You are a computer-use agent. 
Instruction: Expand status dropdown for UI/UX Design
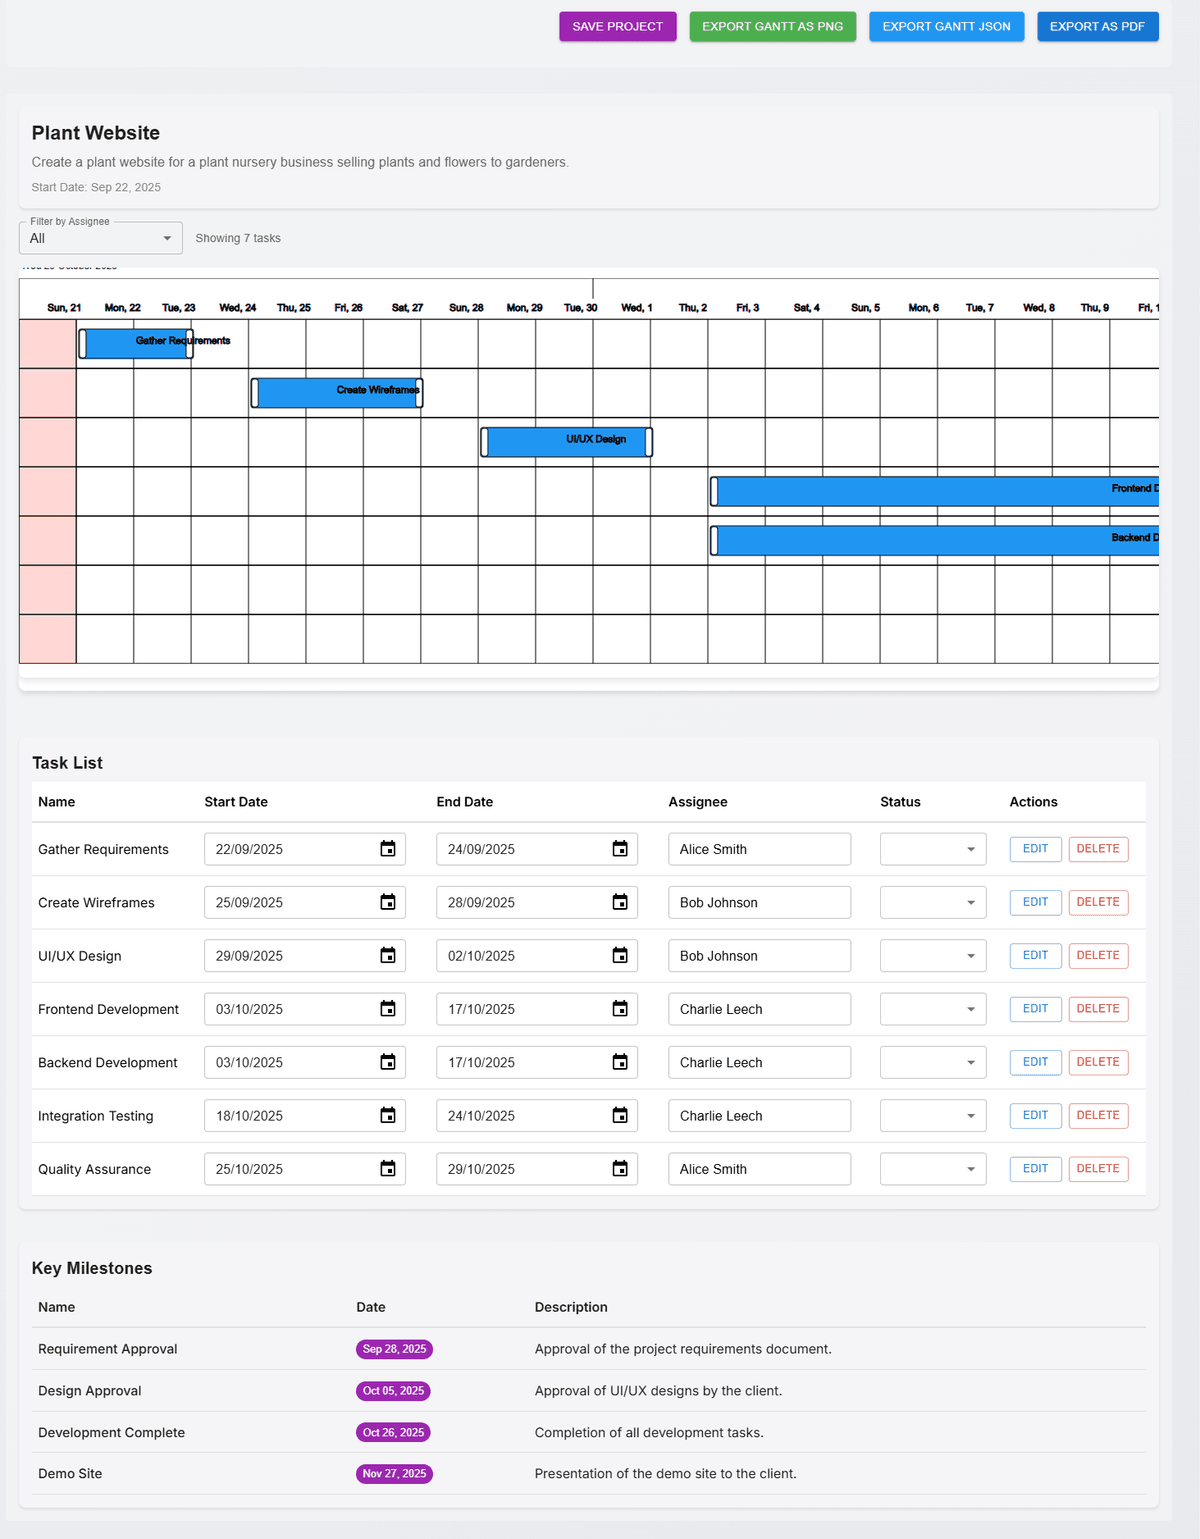click(932, 955)
